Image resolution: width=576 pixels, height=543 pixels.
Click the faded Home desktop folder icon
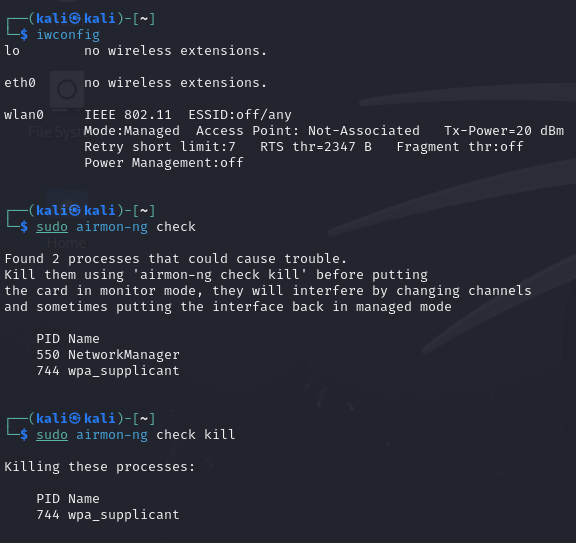coord(67,205)
